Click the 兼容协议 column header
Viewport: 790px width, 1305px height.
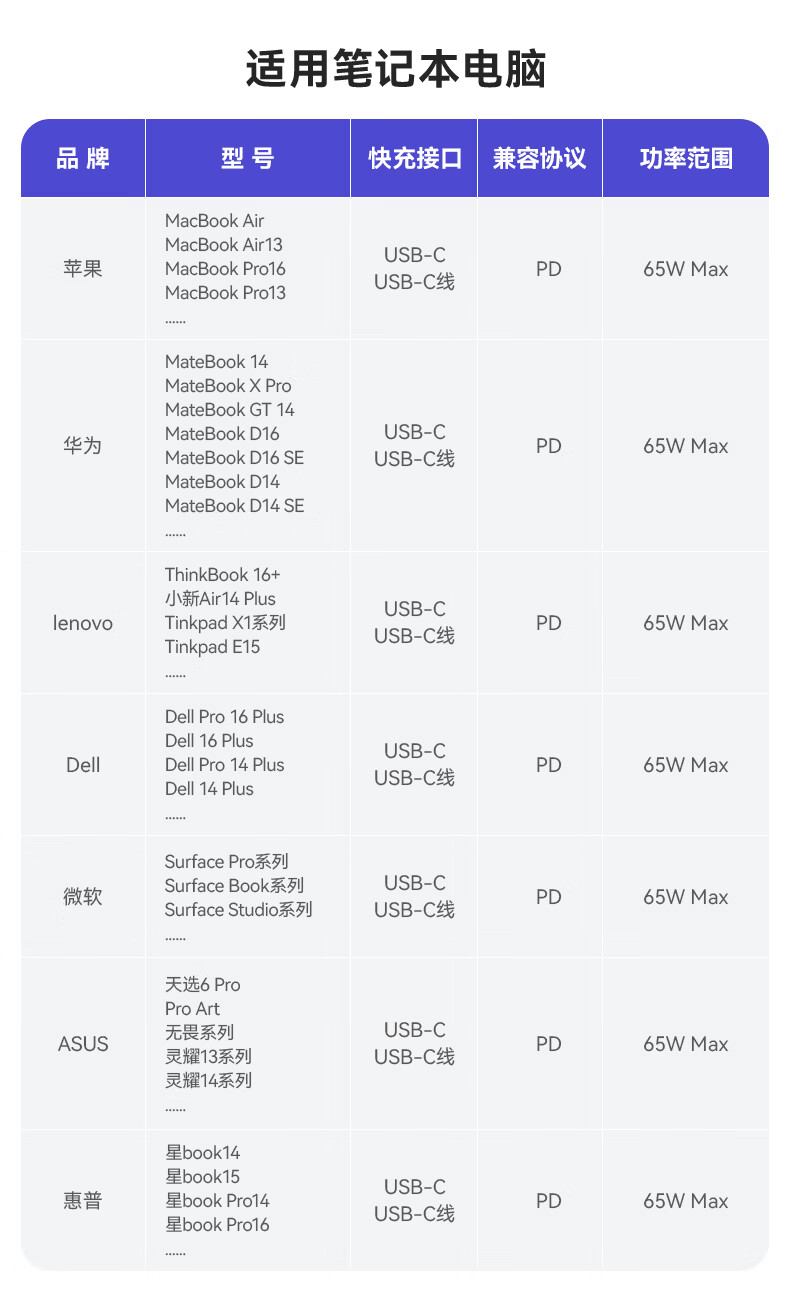539,158
